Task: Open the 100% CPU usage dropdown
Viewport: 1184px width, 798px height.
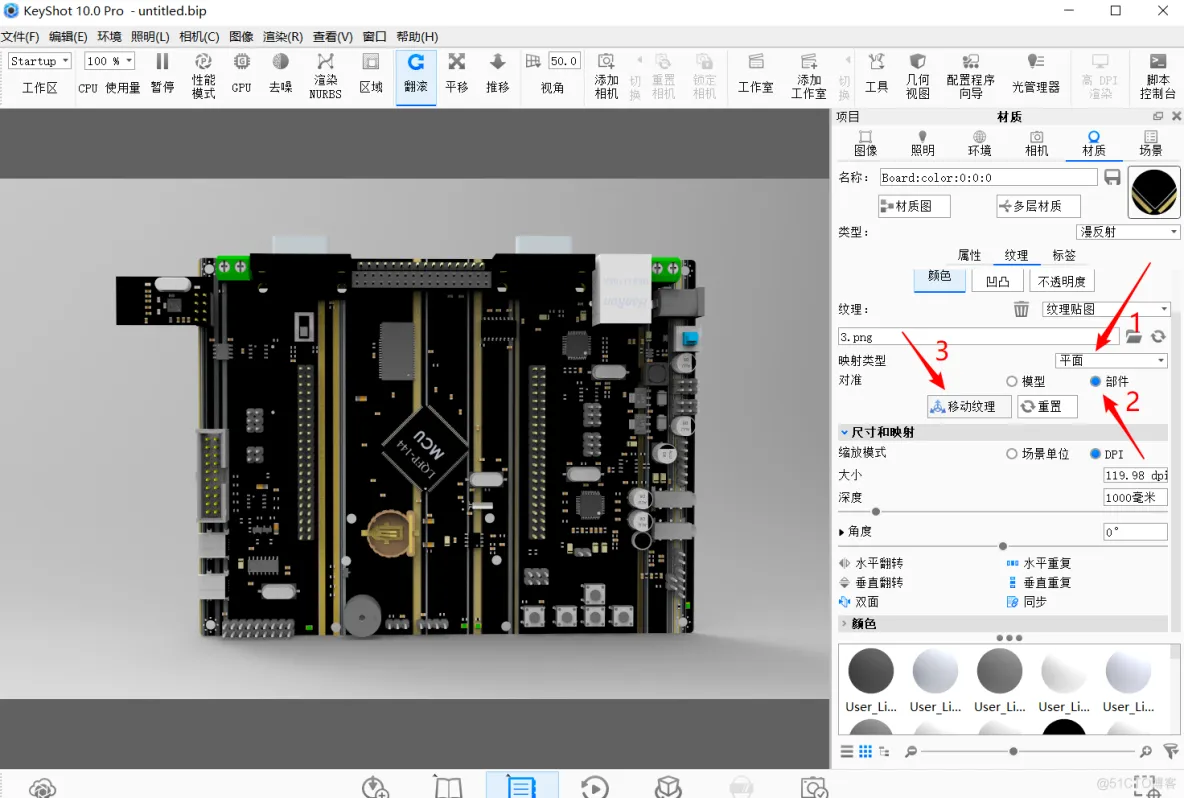Action: pos(109,61)
